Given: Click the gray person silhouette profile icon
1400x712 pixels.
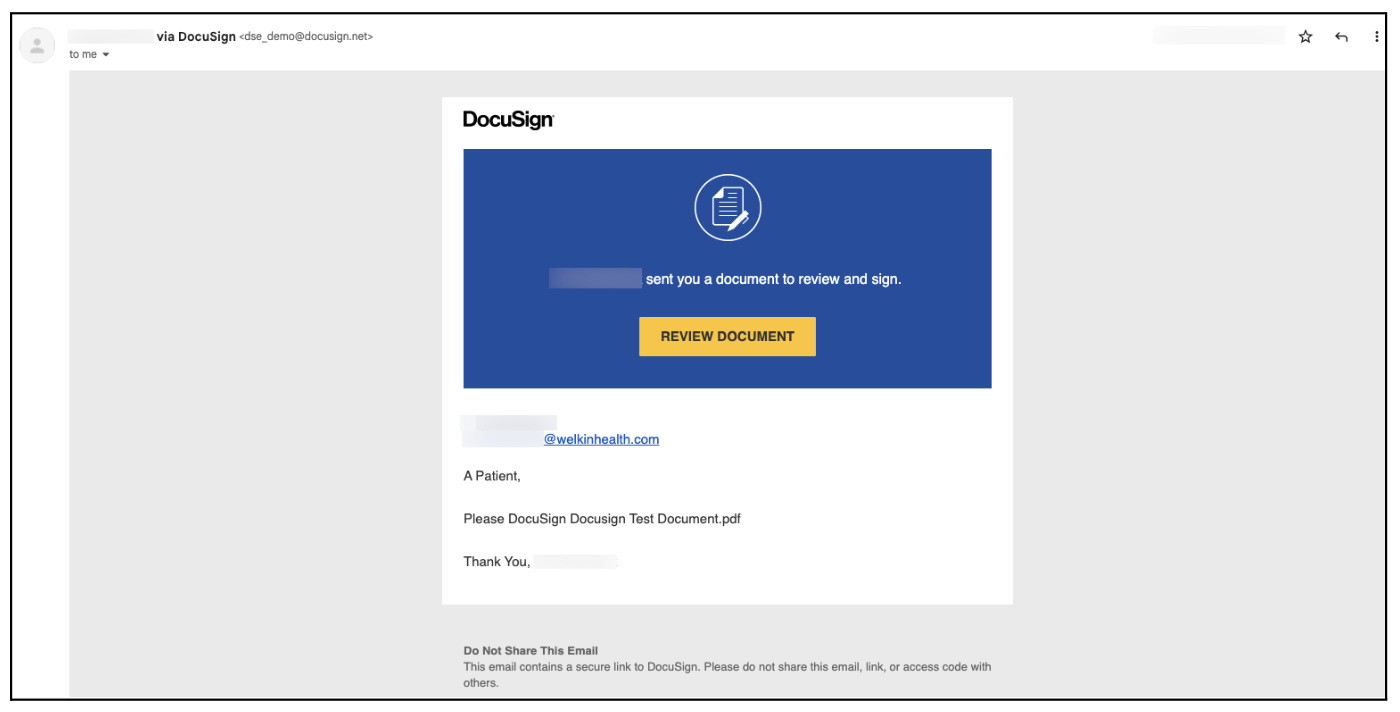Looking at the screenshot, I should [x=37, y=45].
